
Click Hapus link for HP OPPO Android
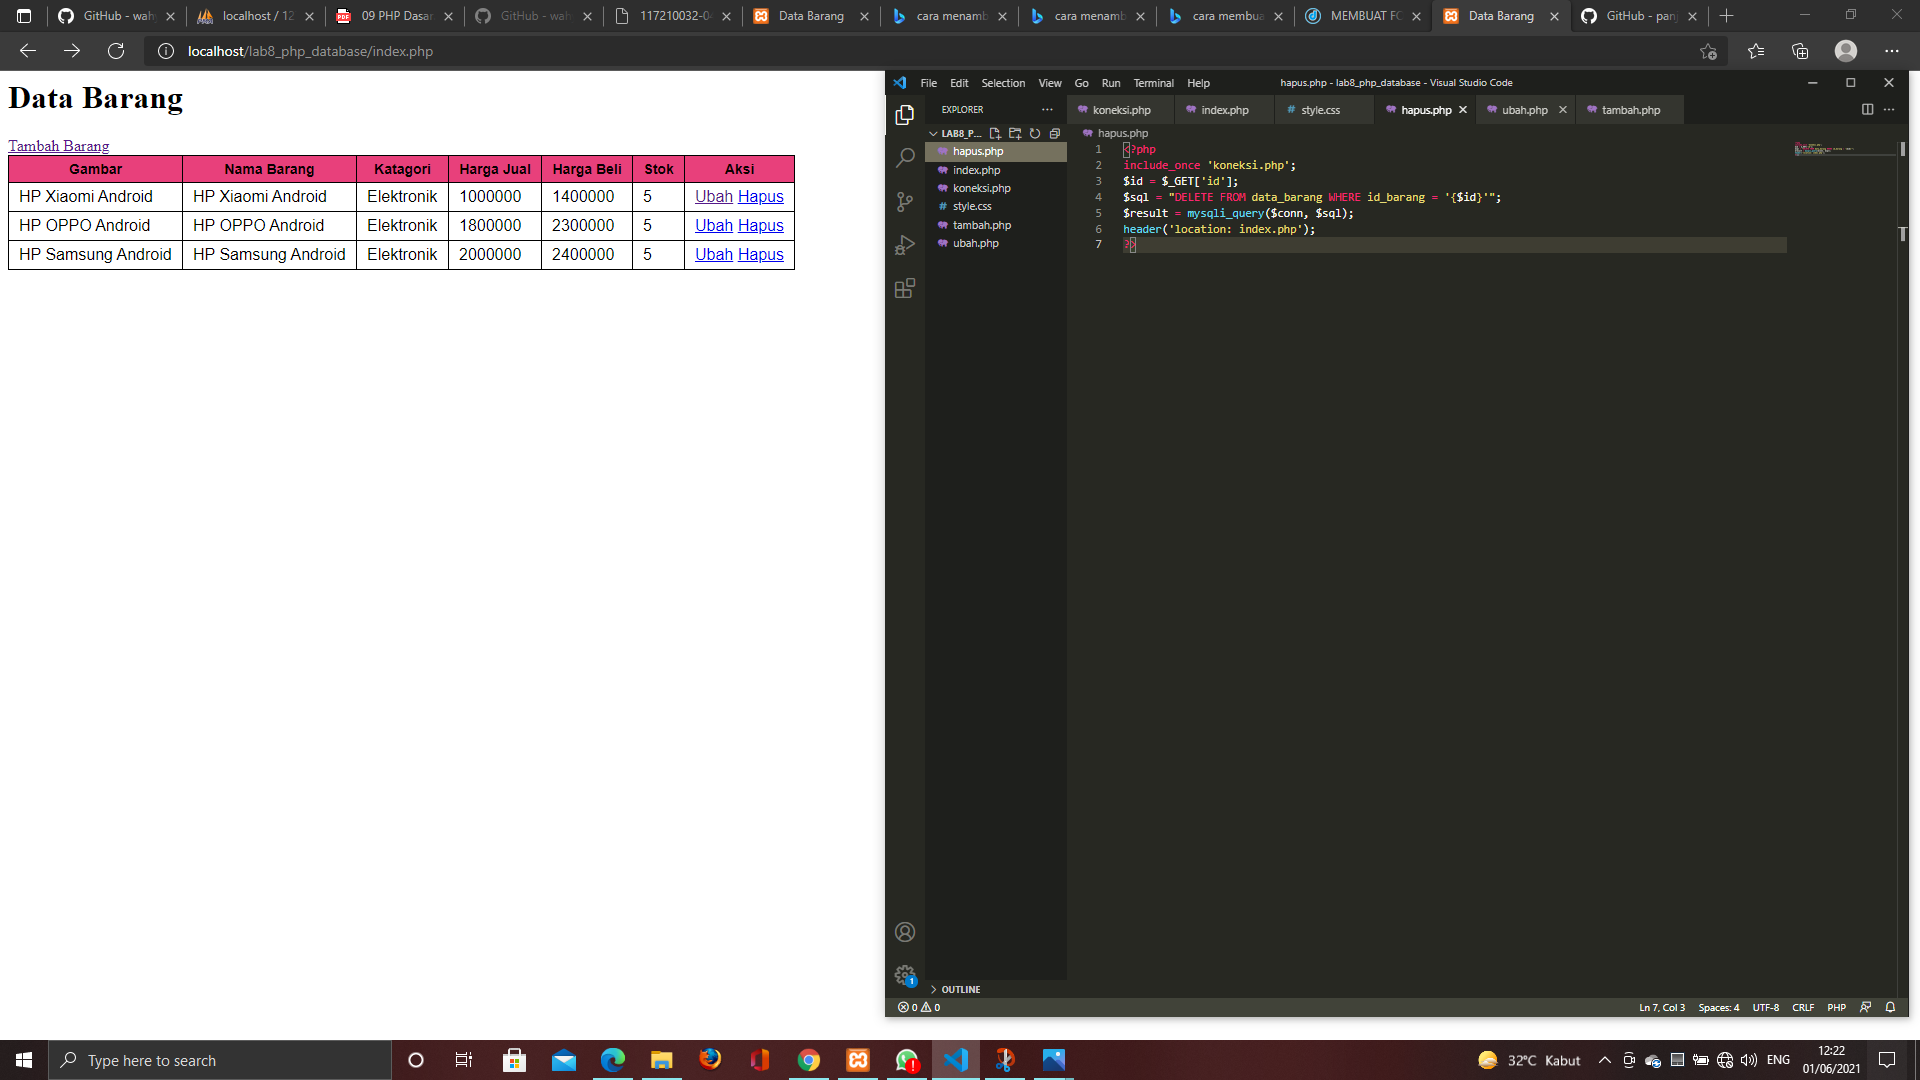pyautogui.click(x=760, y=225)
